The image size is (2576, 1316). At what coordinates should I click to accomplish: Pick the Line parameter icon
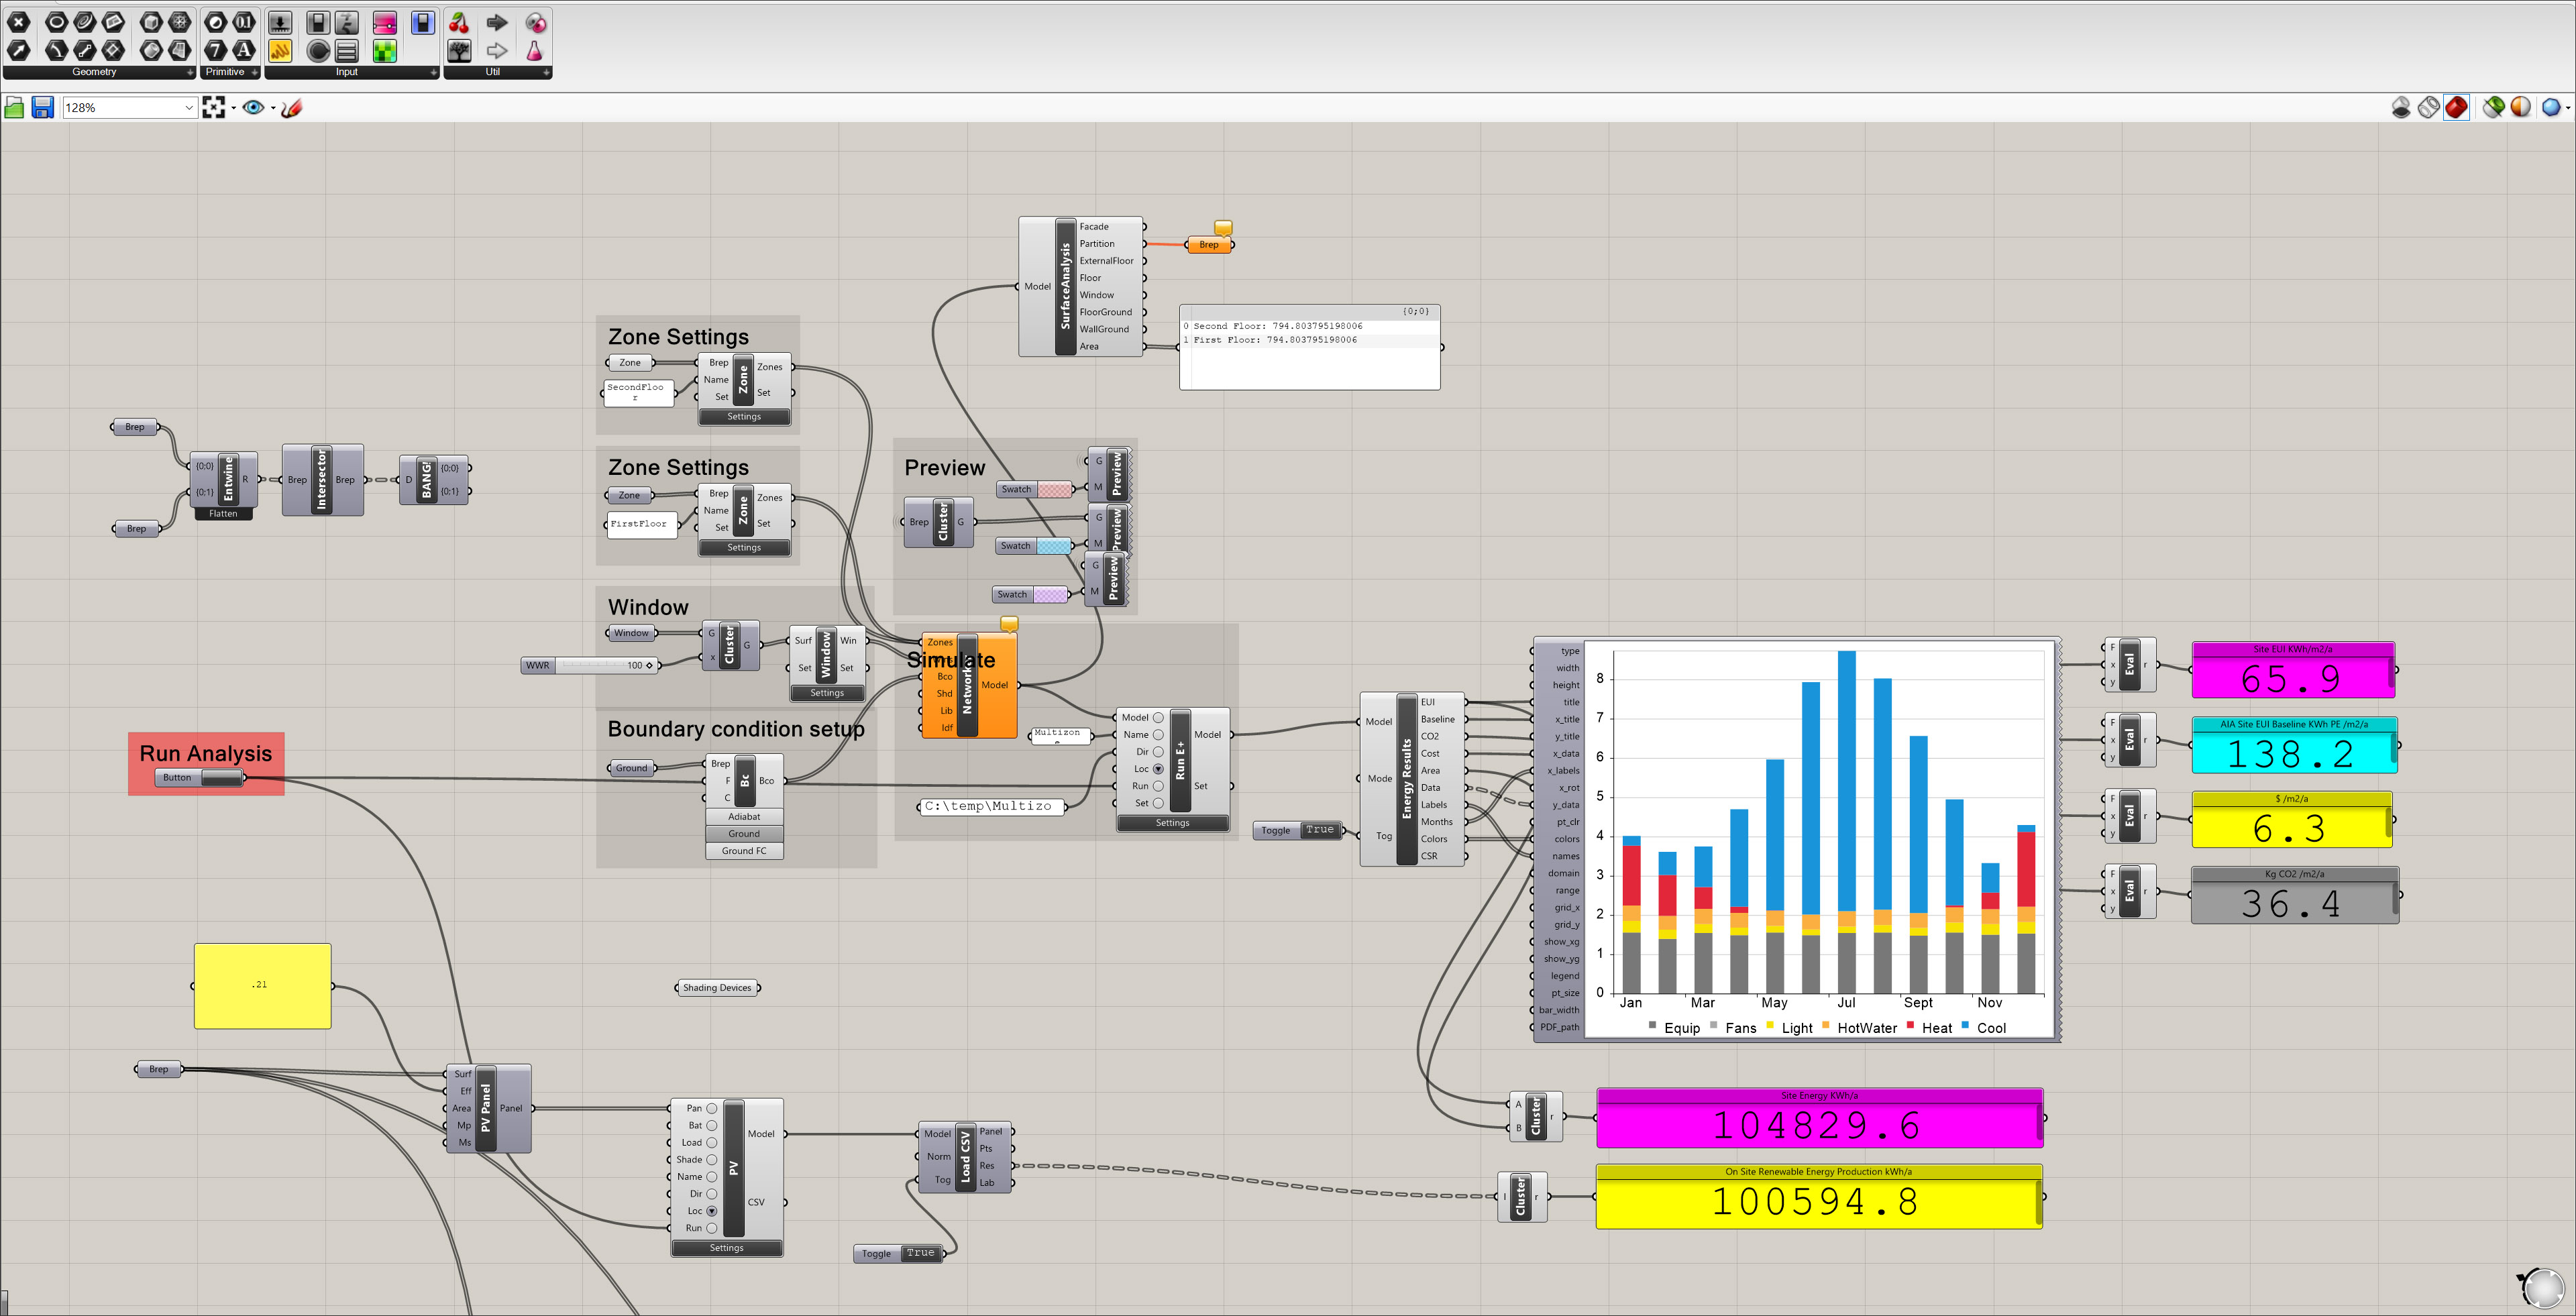pos(85,50)
